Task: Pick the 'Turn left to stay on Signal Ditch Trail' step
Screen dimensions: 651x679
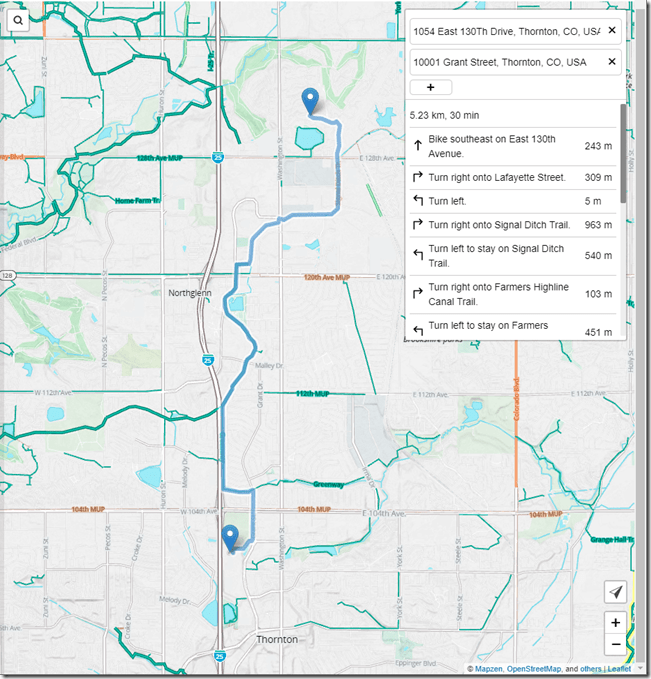Action: pyautogui.click(x=505, y=255)
